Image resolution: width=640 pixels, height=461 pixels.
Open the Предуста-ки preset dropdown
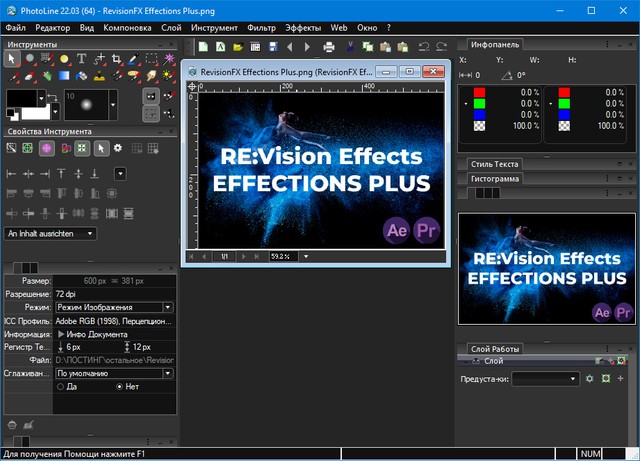[x=545, y=379]
